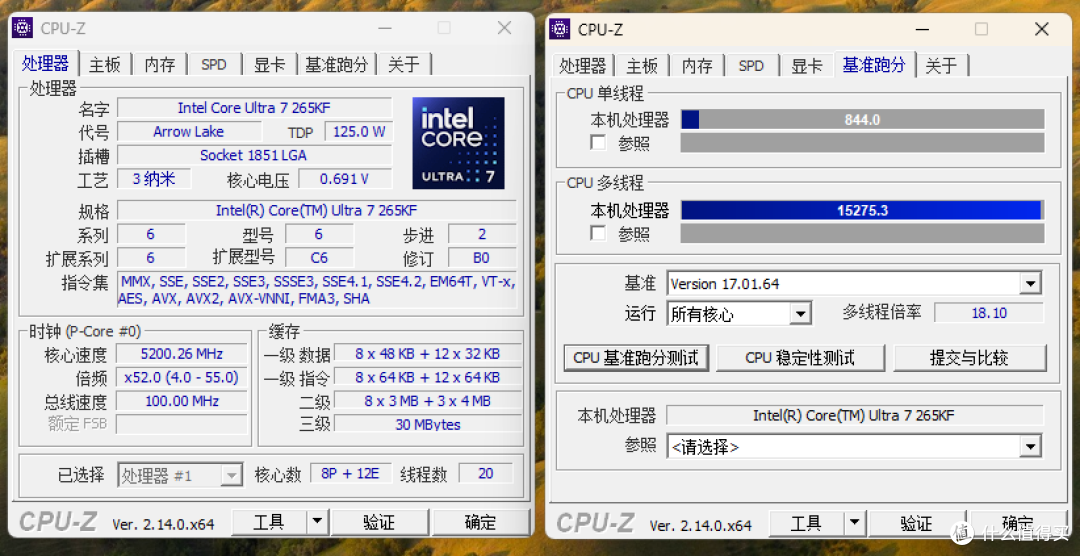Select 显卡 tab in left window
This screenshot has height=556, width=1080.
269,65
